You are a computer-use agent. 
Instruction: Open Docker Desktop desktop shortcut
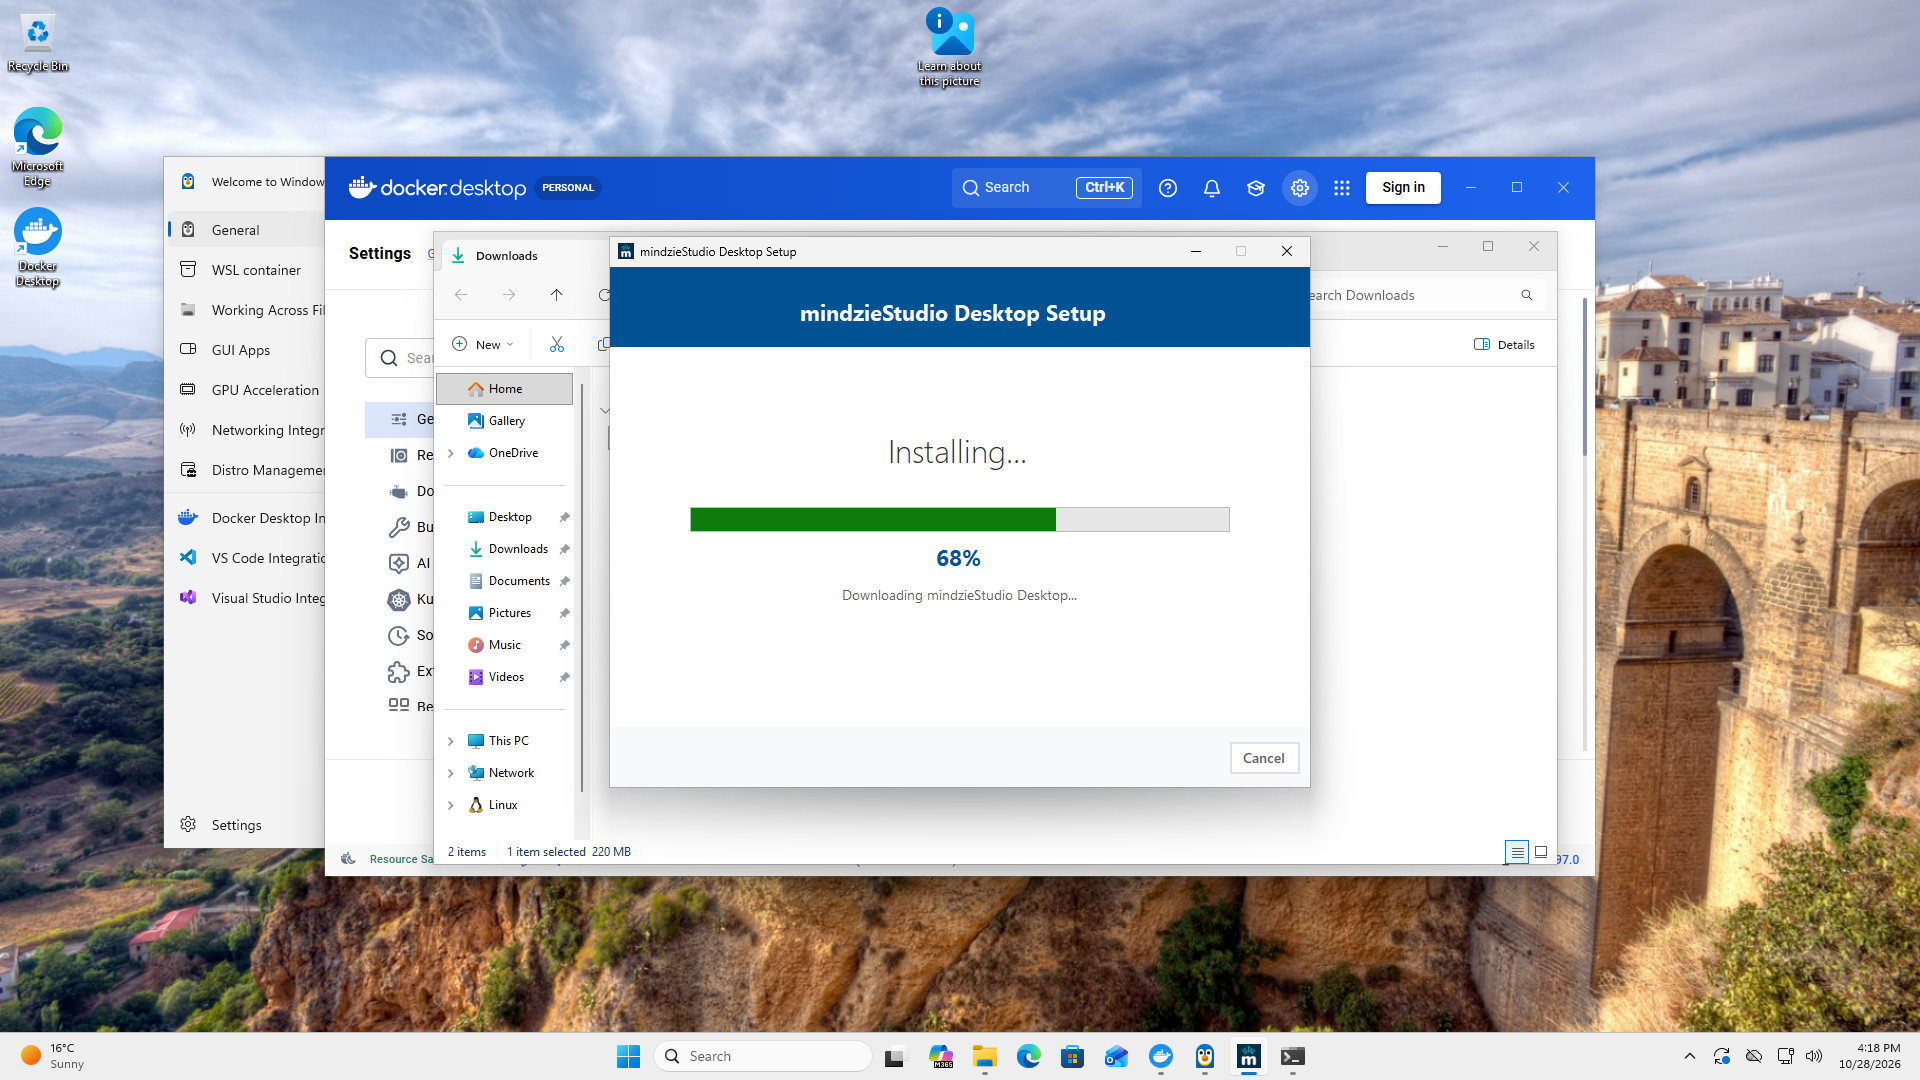37,247
